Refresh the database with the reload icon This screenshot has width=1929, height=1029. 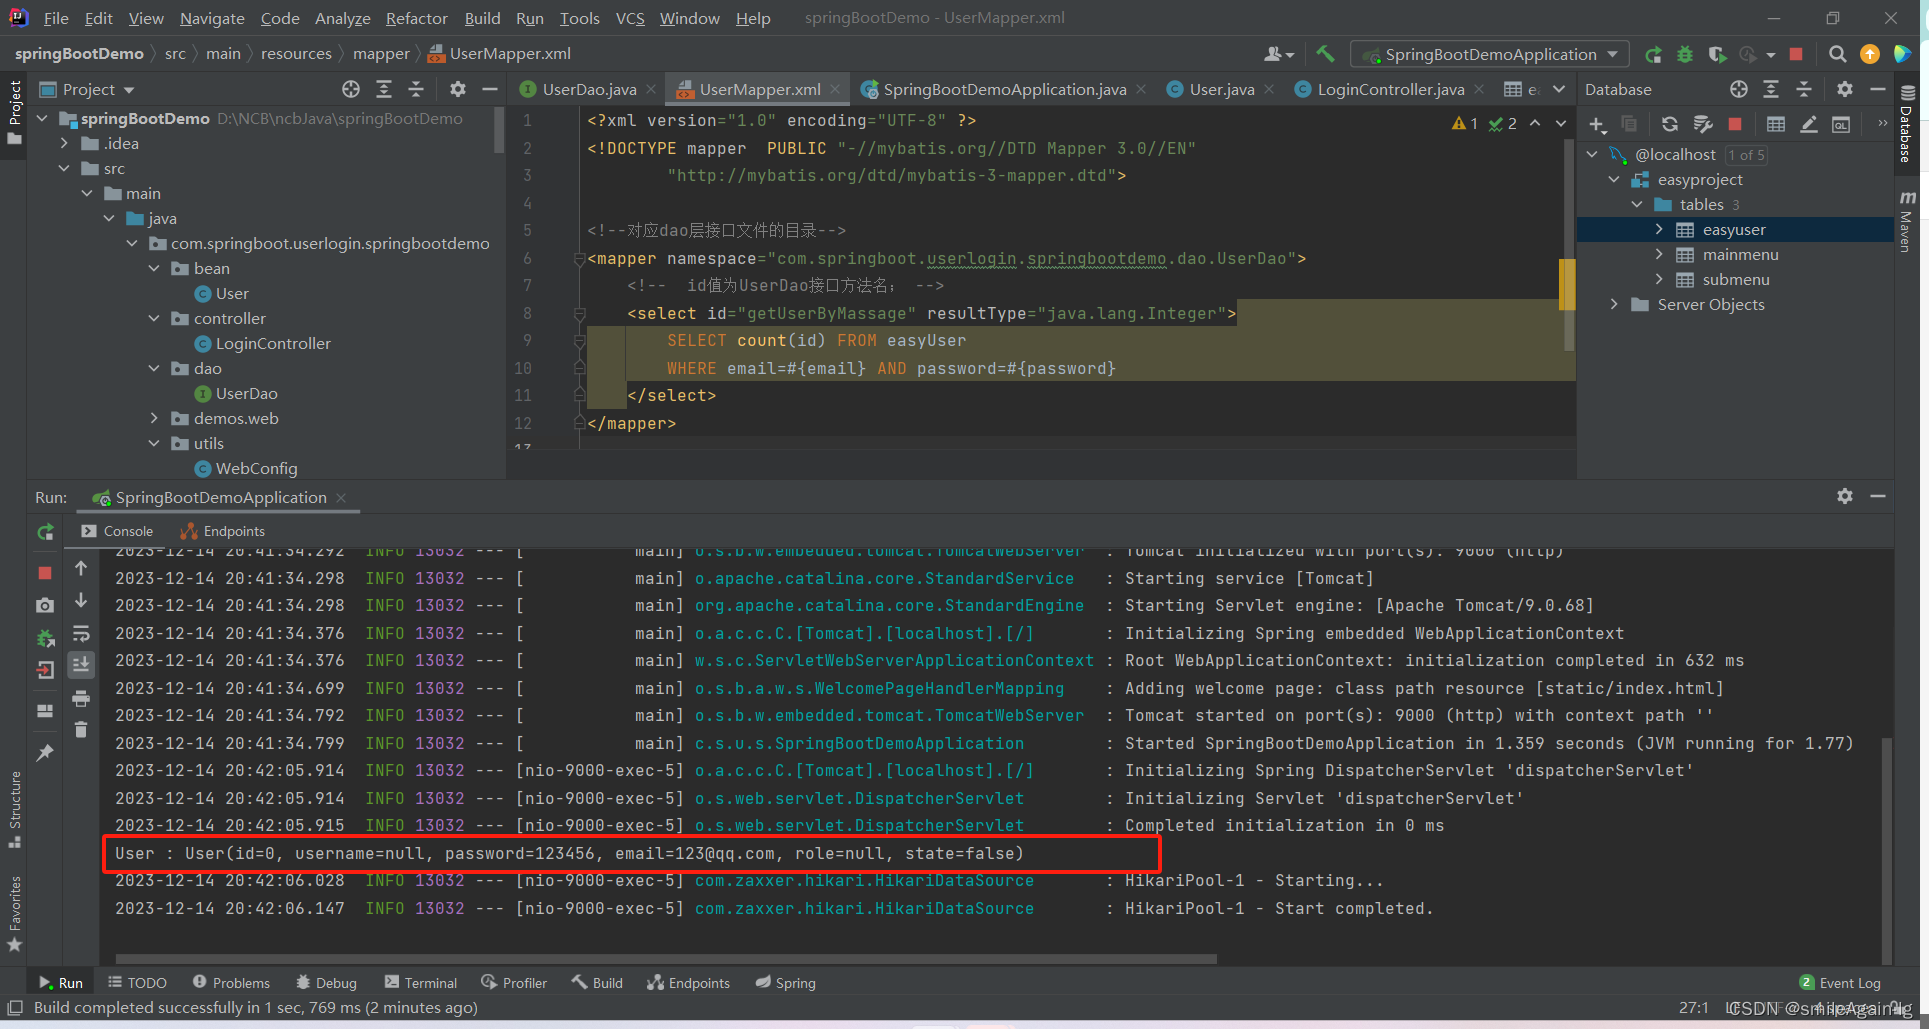[x=1670, y=124]
